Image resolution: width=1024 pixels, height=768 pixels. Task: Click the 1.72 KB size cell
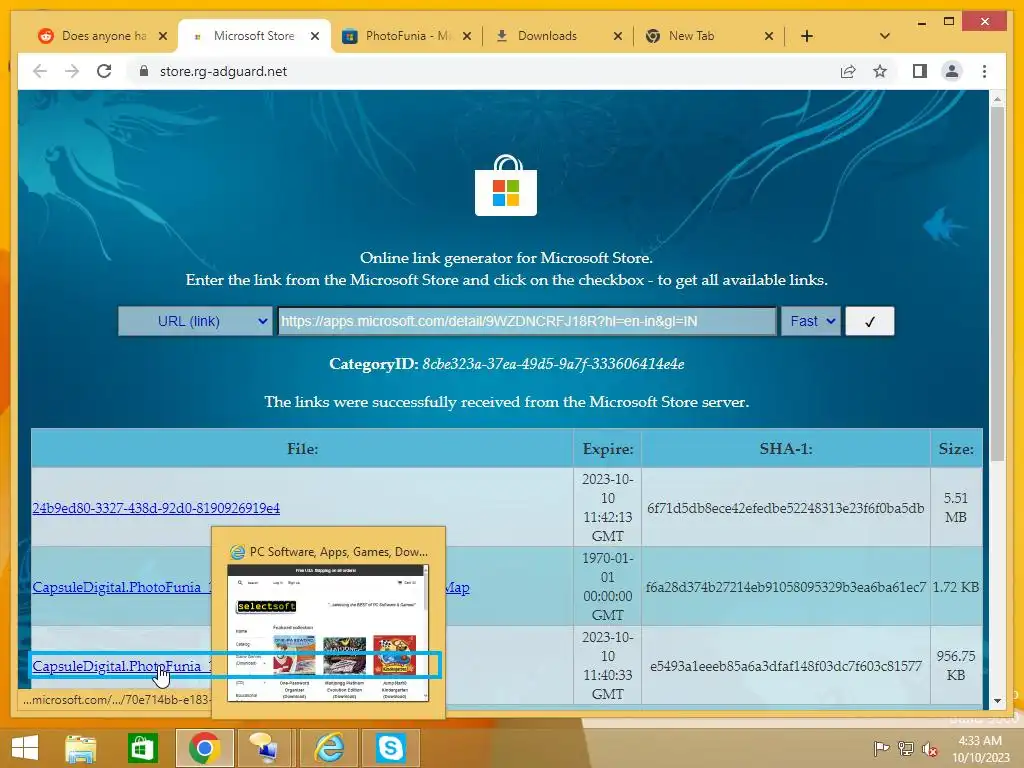click(x=956, y=587)
